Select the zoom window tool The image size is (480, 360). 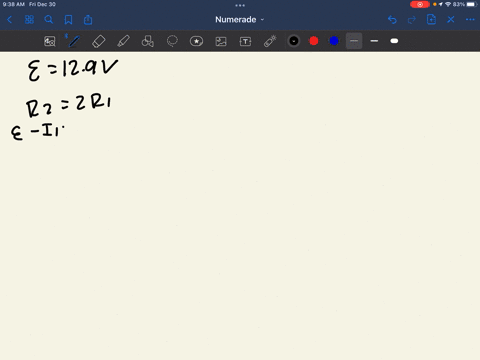[50, 41]
